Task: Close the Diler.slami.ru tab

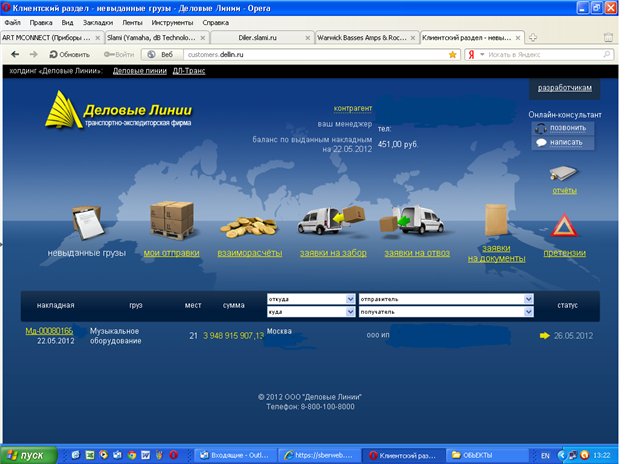Action: click(308, 38)
